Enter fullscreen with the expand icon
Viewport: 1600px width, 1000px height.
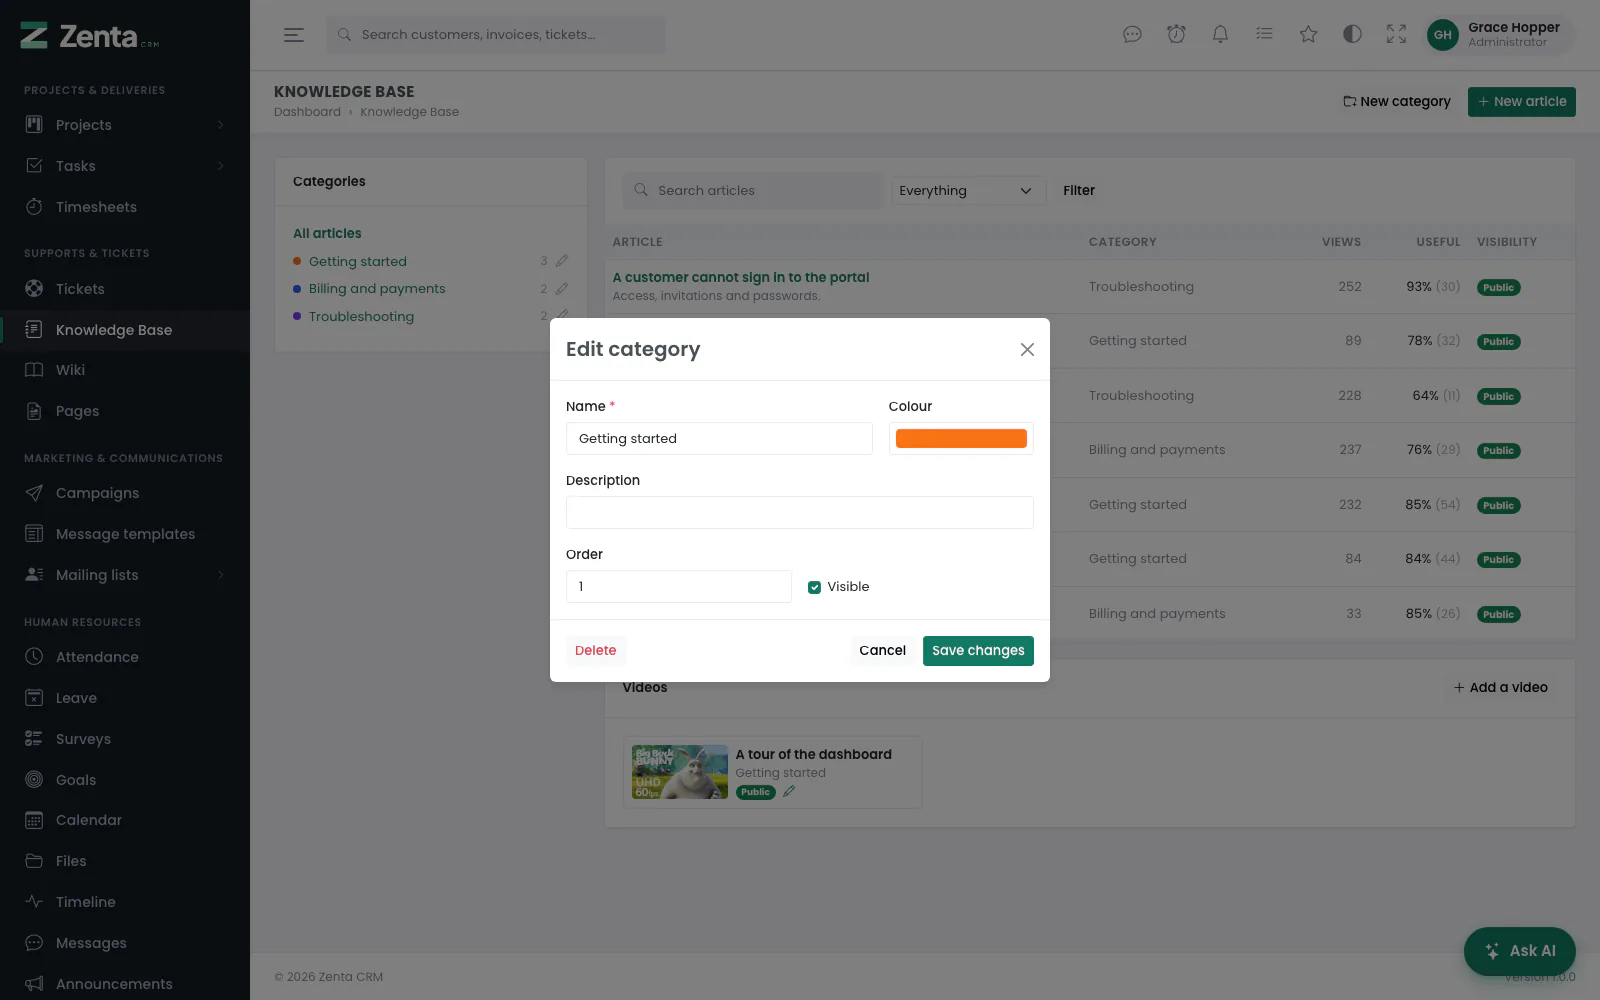tap(1396, 35)
